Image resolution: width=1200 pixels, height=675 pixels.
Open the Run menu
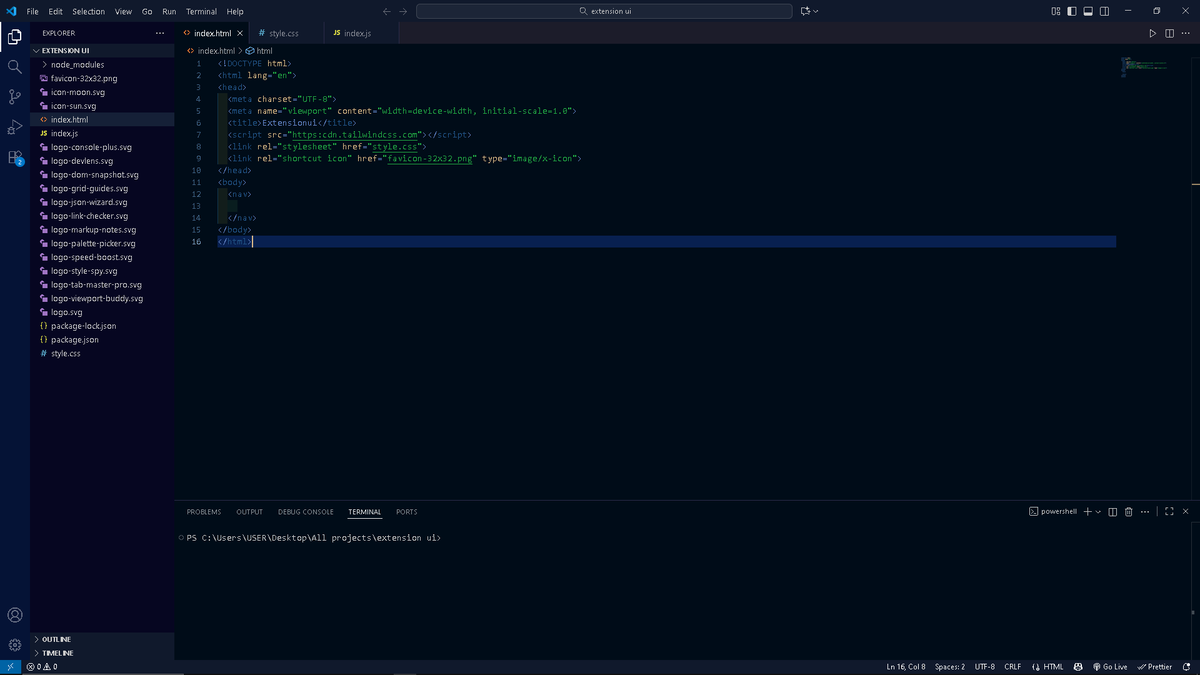coord(169,11)
